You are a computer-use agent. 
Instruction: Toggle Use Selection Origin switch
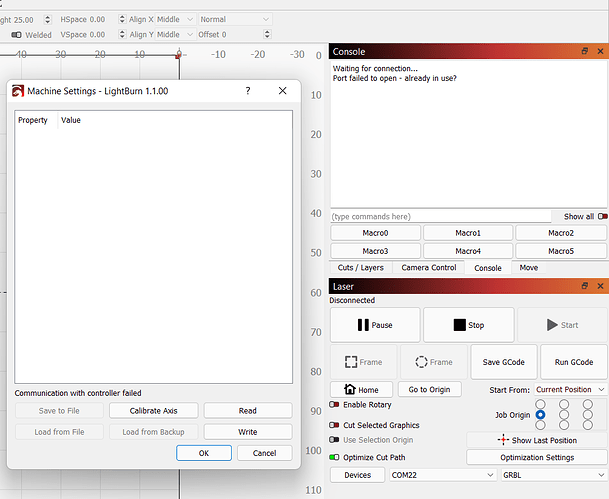click(334, 440)
